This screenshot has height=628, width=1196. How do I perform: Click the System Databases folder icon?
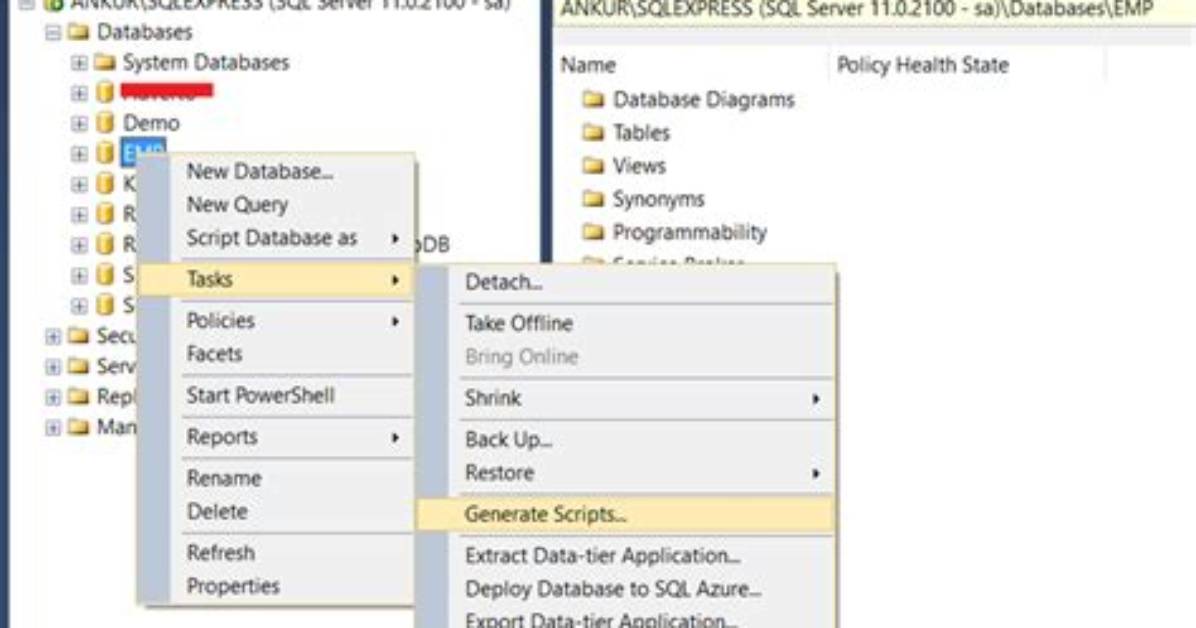[104, 62]
